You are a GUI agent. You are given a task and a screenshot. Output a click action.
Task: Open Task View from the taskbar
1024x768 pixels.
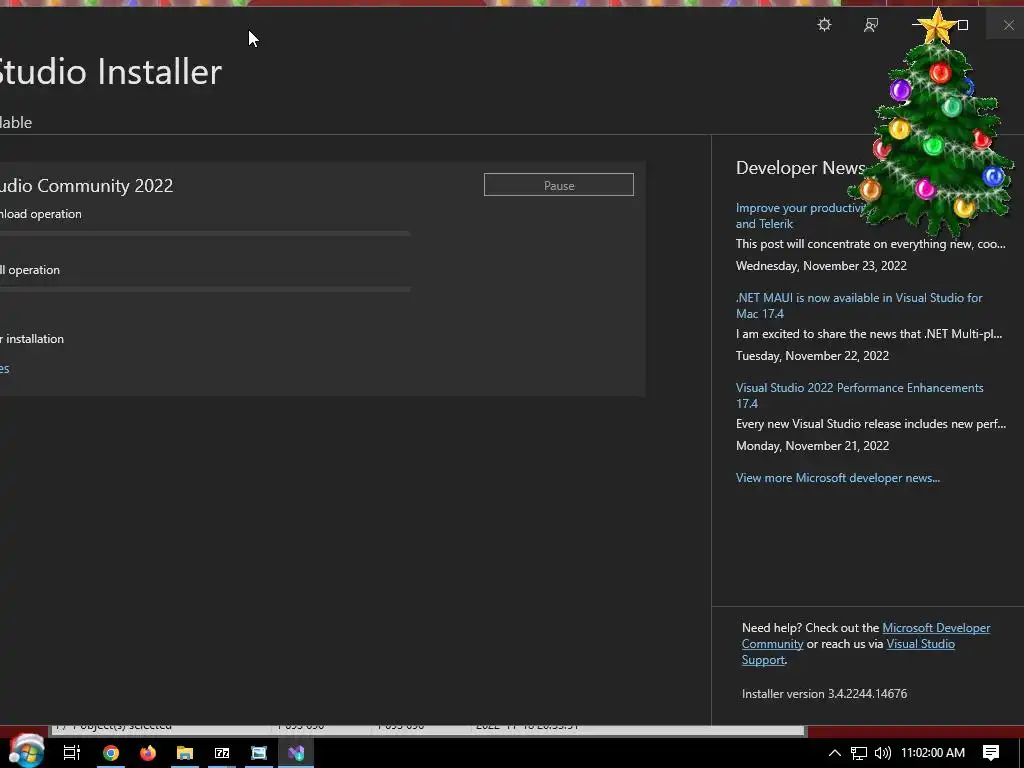point(72,753)
